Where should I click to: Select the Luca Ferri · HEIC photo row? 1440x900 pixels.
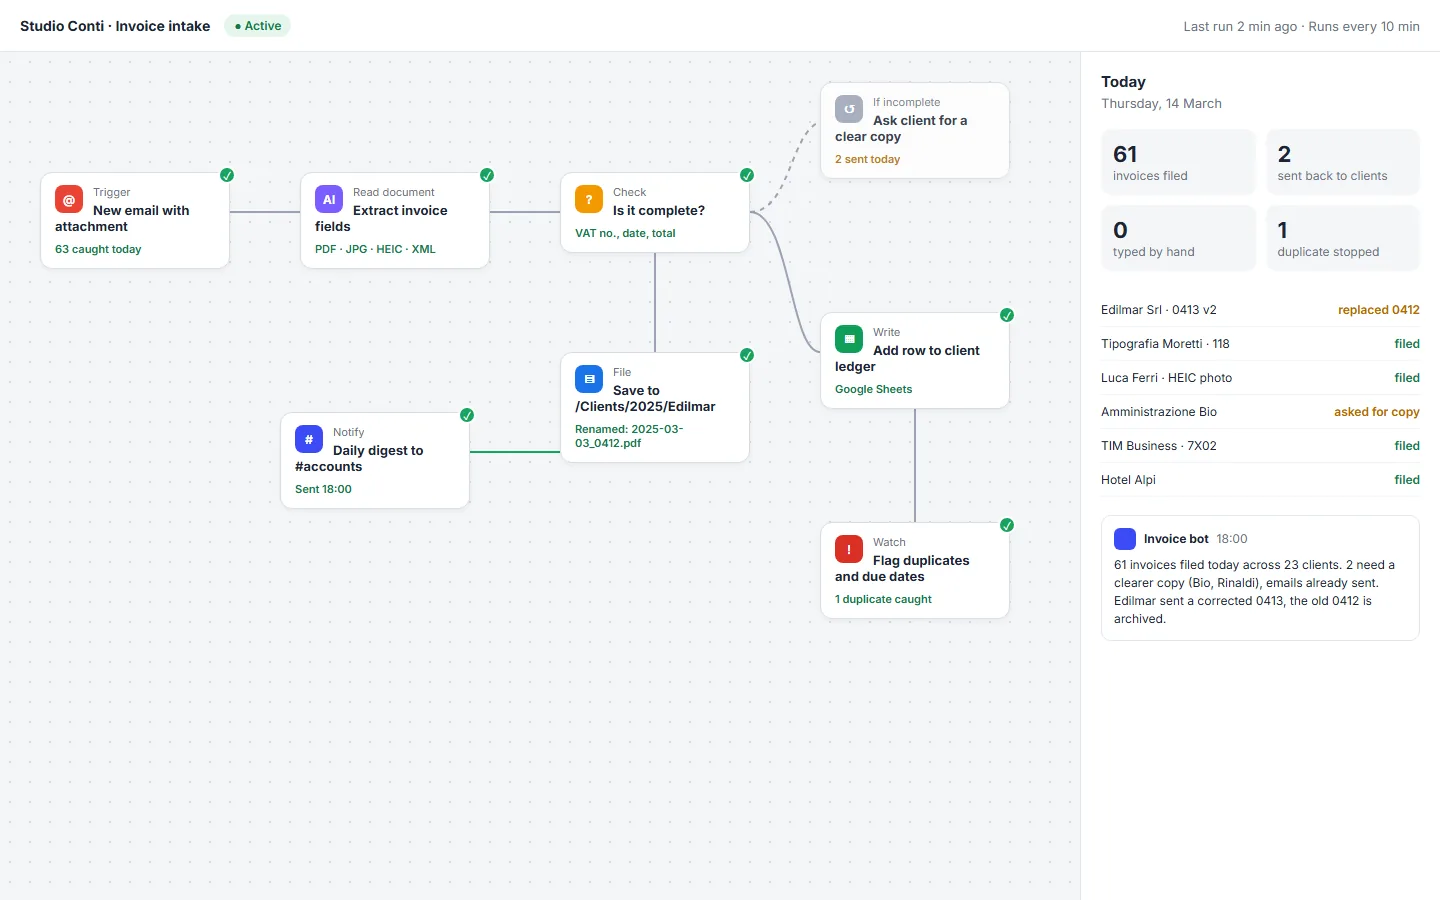click(1260, 378)
